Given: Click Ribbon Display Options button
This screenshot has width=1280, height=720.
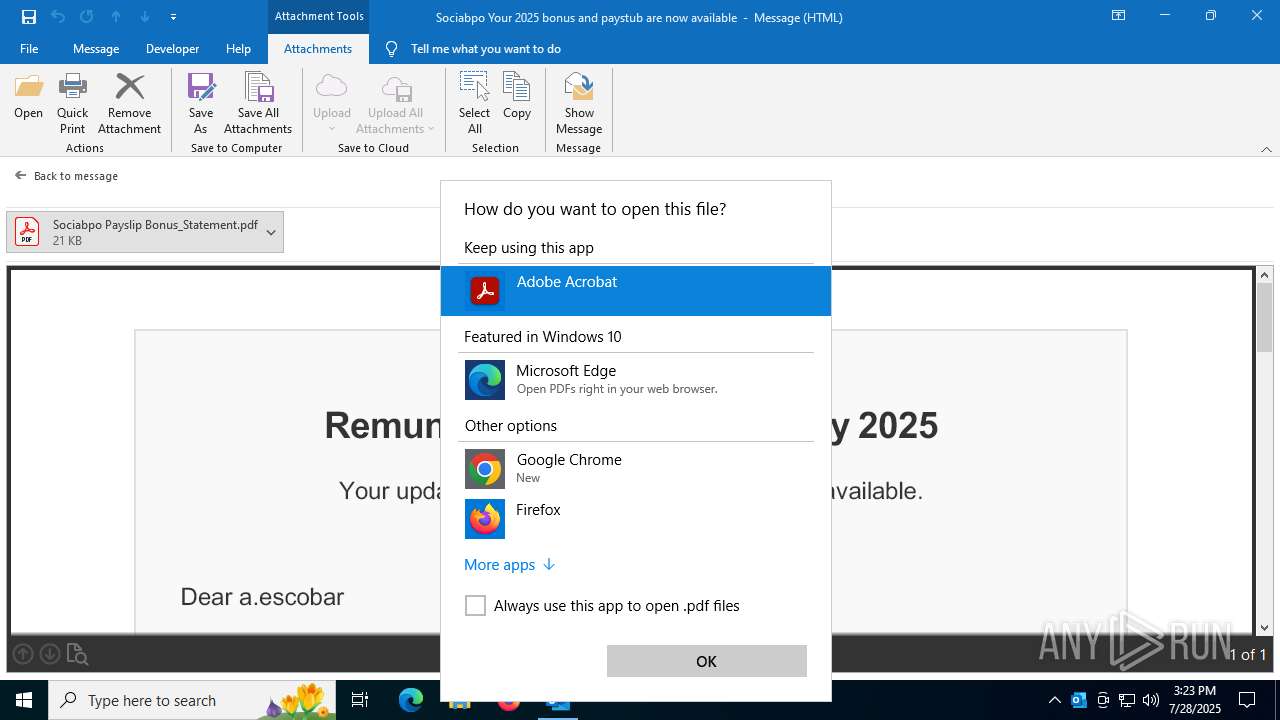Looking at the screenshot, I should click(x=1119, y=16).
